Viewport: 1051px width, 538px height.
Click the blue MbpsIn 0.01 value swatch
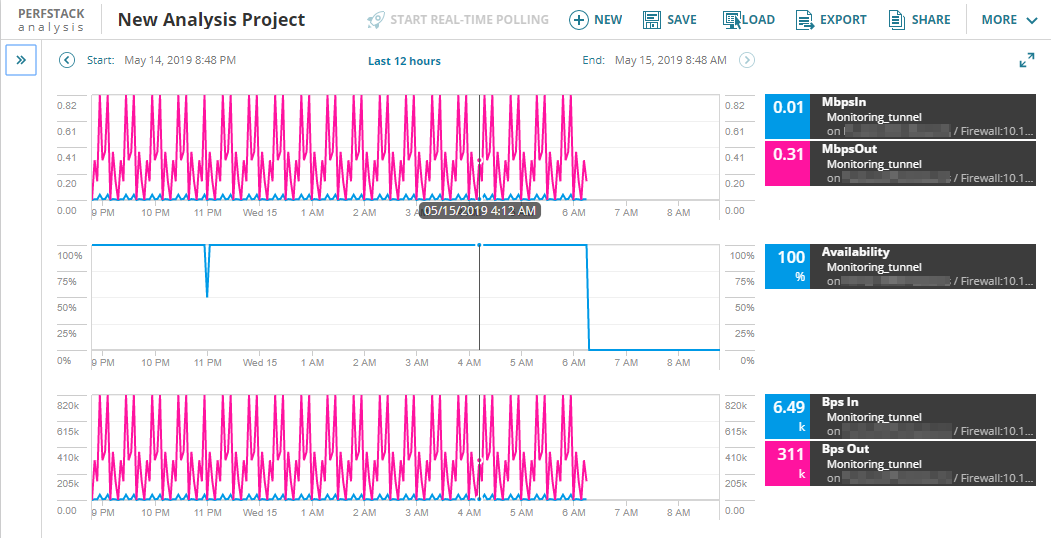pyautogui.click(x=786, y=117)
